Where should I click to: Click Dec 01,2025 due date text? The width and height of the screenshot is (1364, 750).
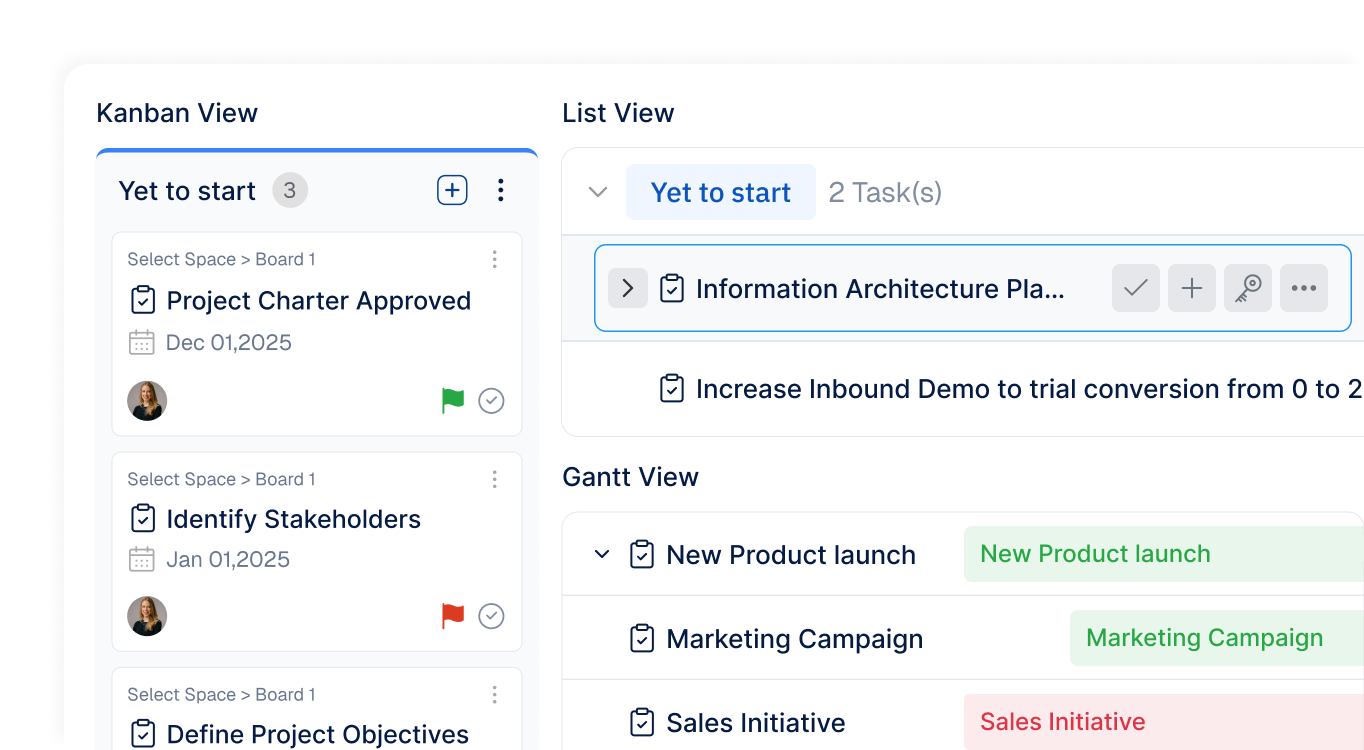pos(229,343)
